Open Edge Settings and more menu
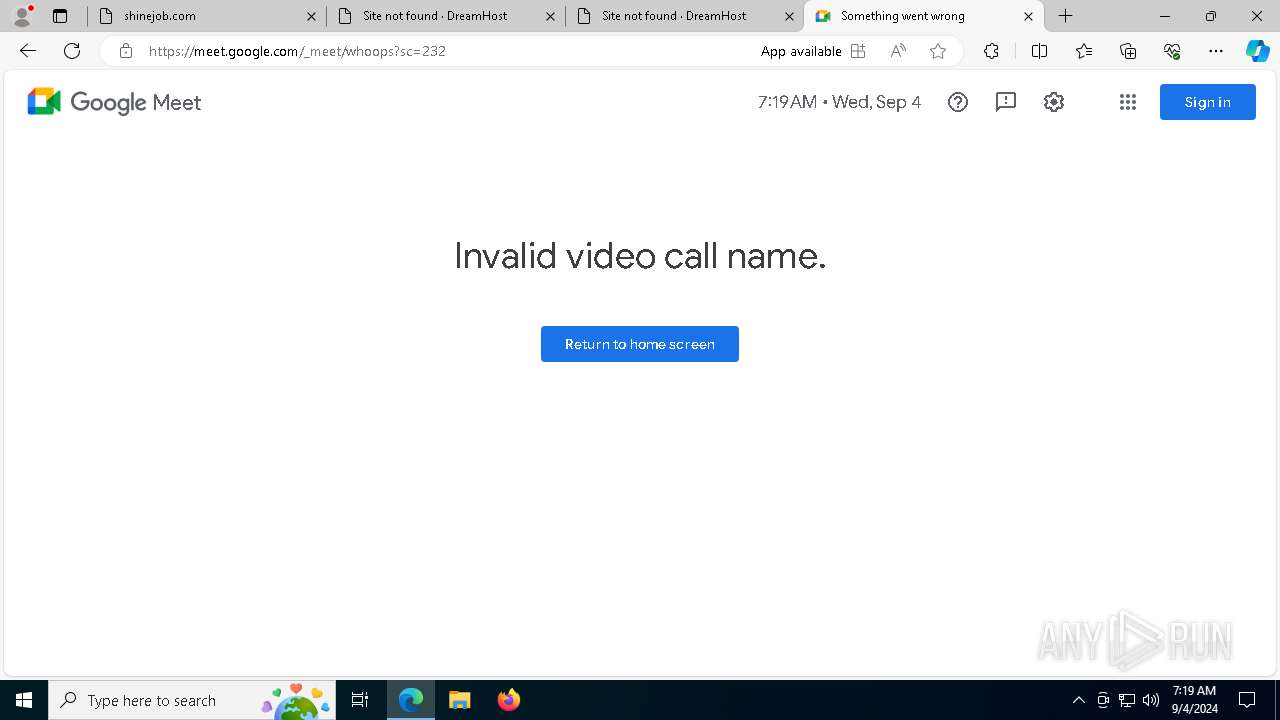This screenshot has height=720, width=1280. click(x=1216, y=51)
